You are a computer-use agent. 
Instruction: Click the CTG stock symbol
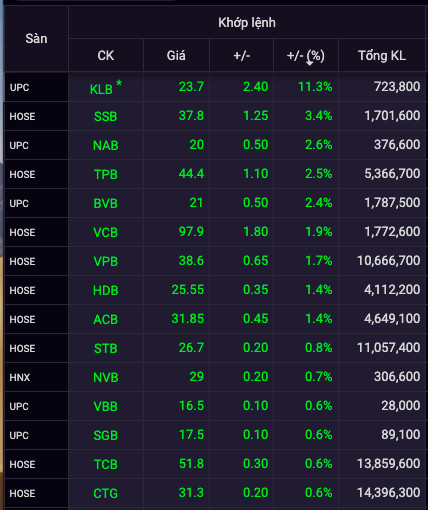106,493
